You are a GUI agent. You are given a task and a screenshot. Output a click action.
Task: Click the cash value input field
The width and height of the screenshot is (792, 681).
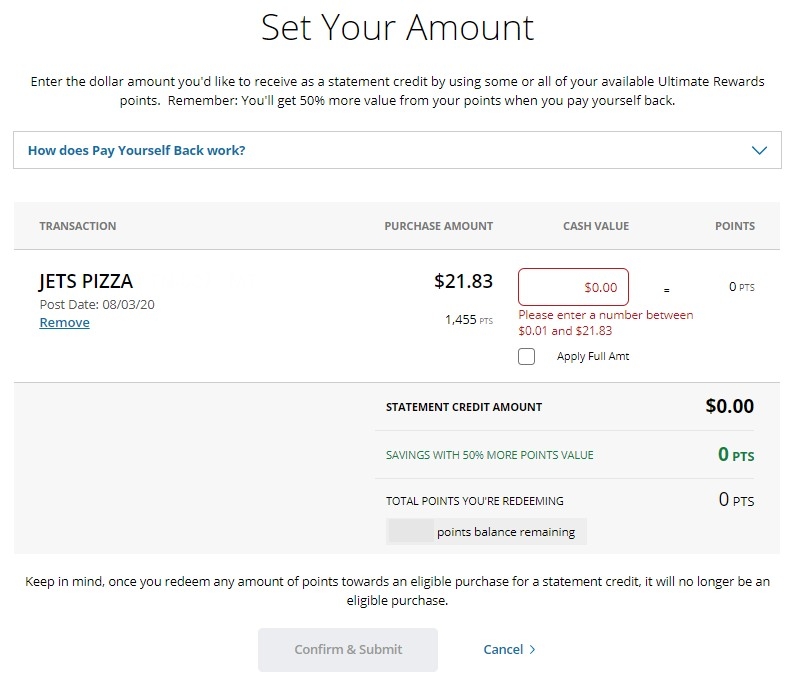(x=573, y=287)
